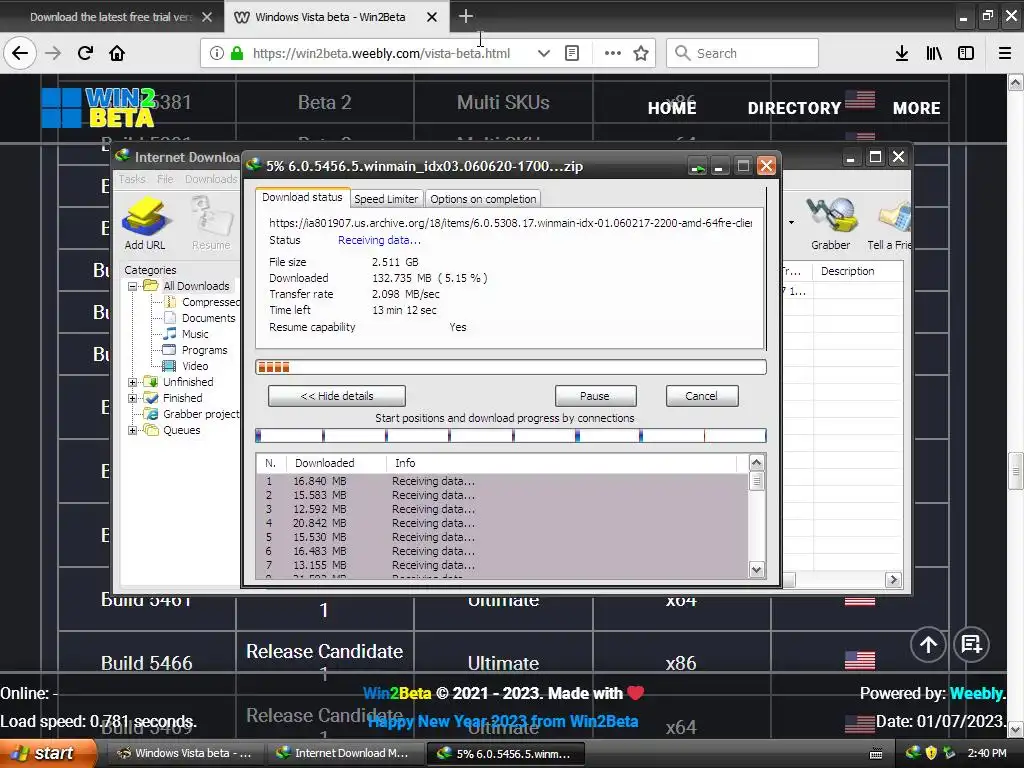Image resolution: width=1024 pixels, height=768 pixels.
Task: Cancel the download
Action: 701,396
